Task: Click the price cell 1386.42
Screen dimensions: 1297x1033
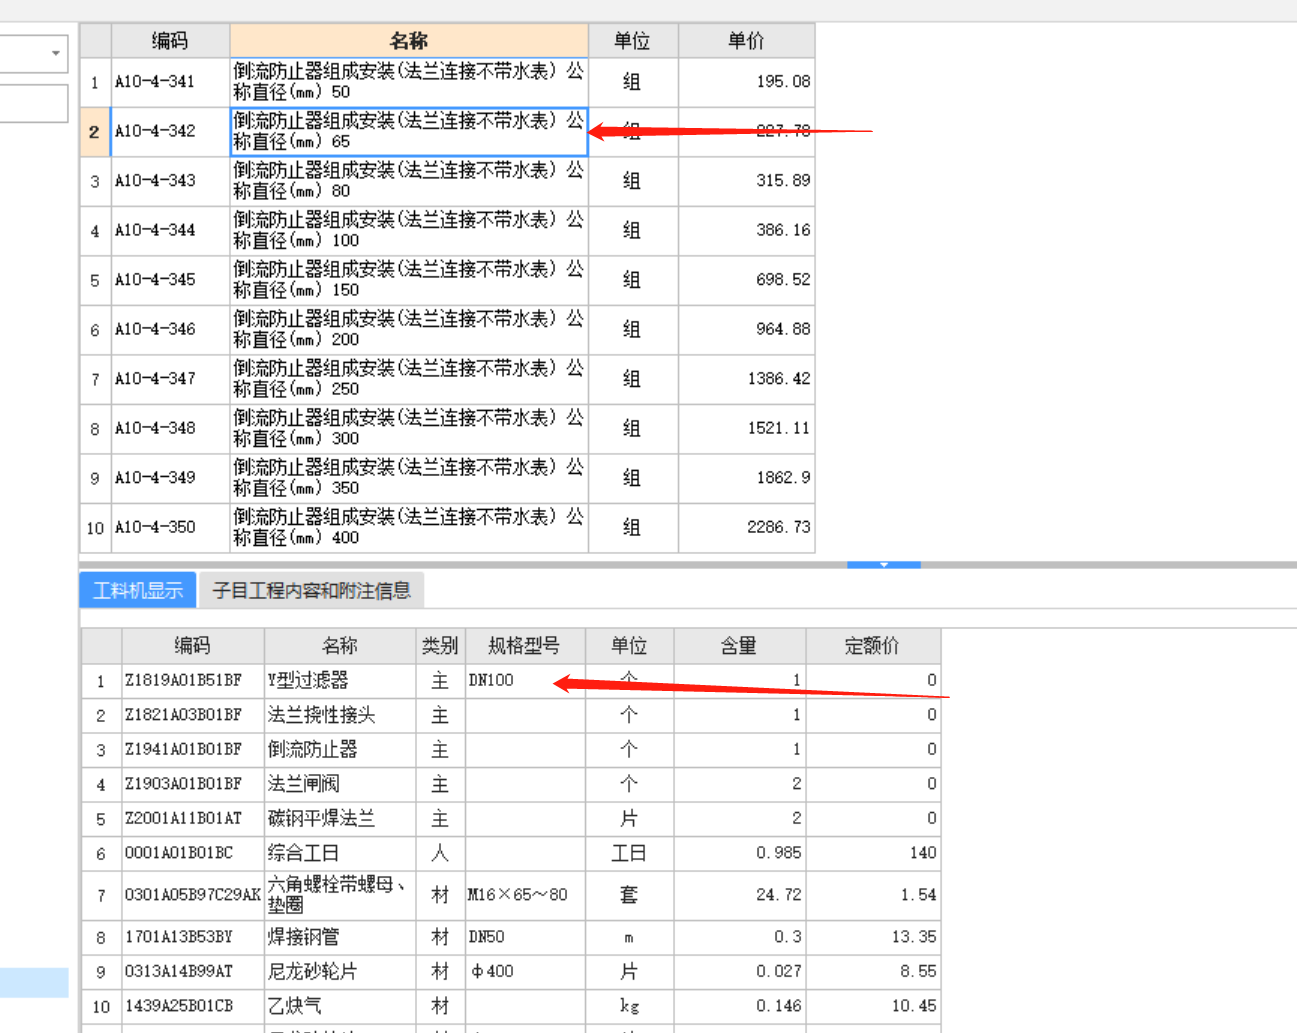Action: [746, 379]
